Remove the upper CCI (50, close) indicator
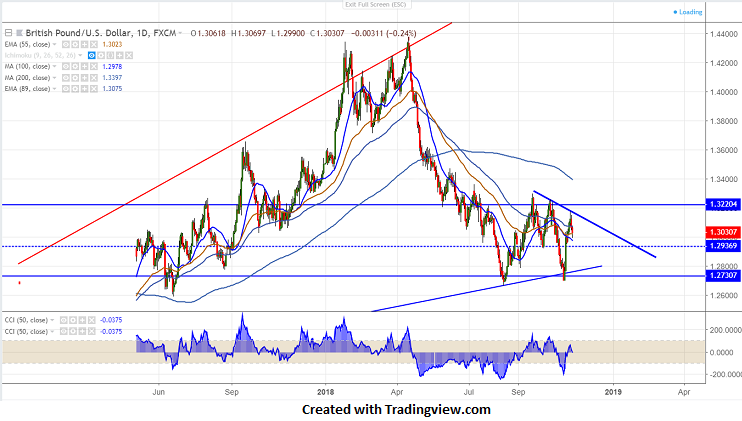Viewport: 742px width, 421px height. coord(92,320)
